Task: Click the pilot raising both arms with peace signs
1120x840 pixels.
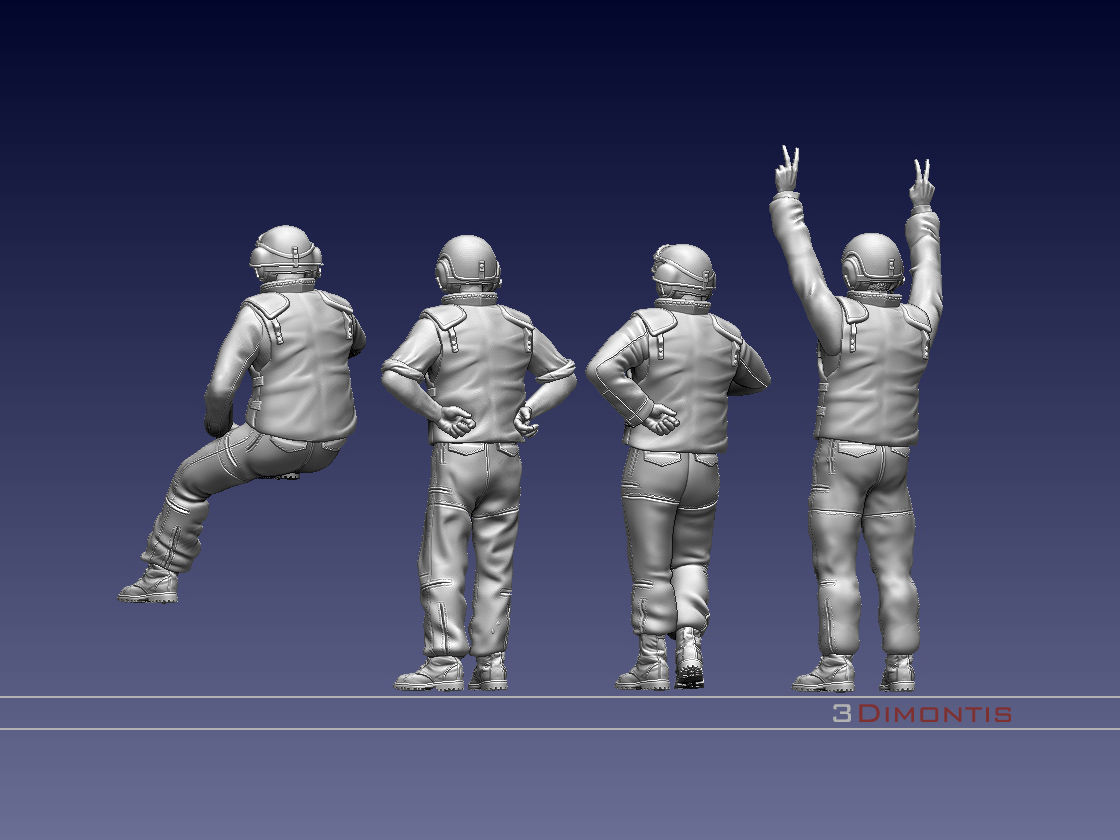Action: 856,419
